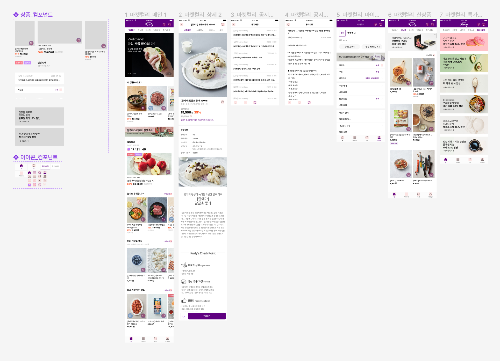Select the first category tab in frame 1
Image resolution: width=500 pixels, height=361 pixels.
click(131, 30)
